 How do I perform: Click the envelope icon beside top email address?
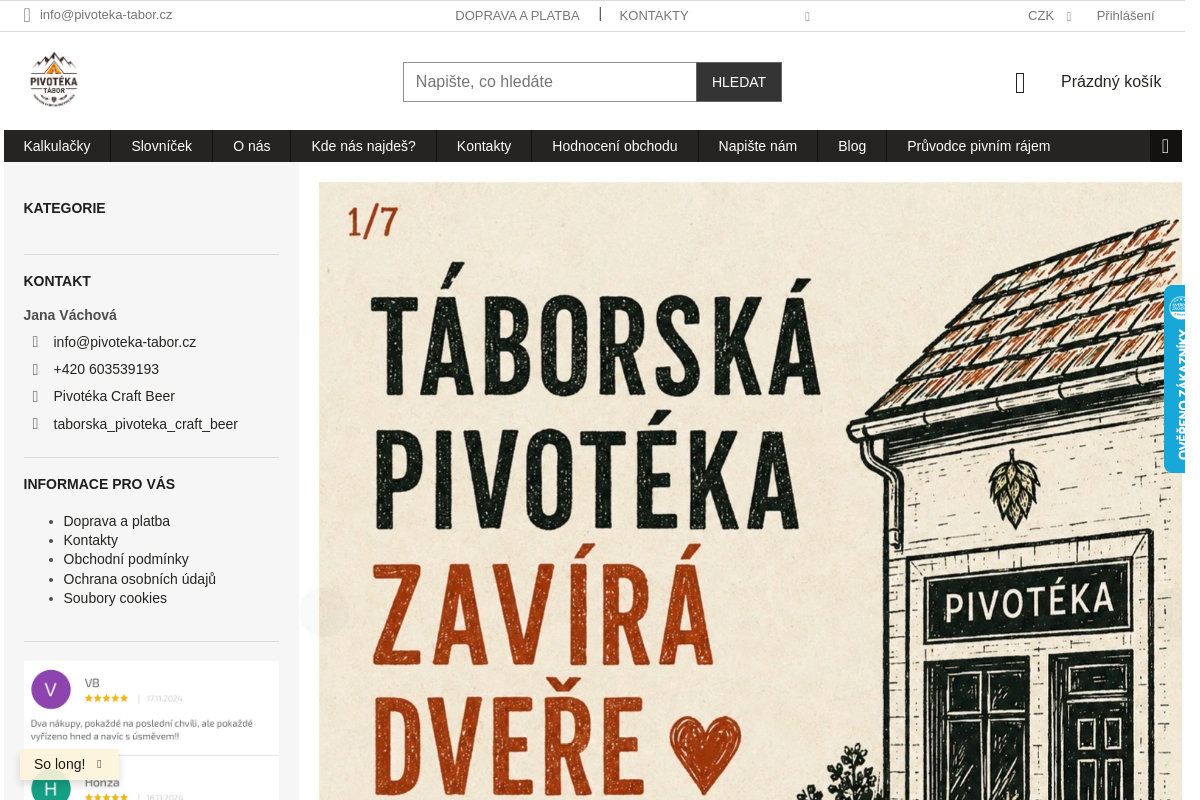coord(27,15)
